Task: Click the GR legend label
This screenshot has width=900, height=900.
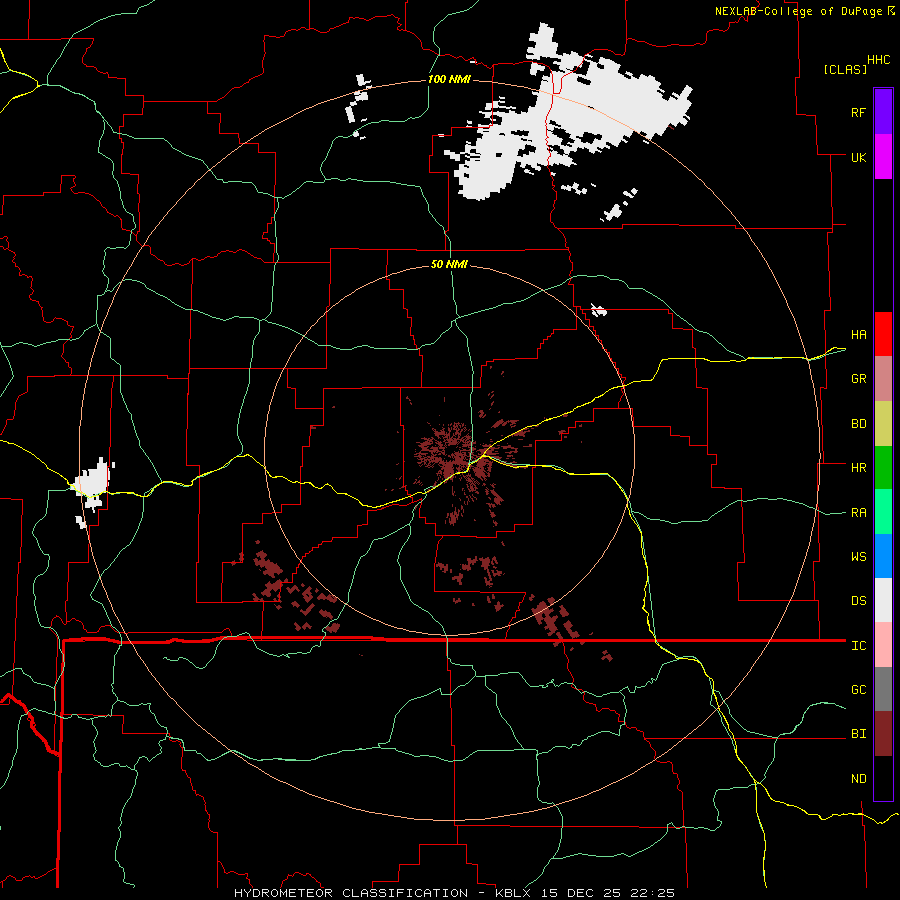Action: (858, 379)
